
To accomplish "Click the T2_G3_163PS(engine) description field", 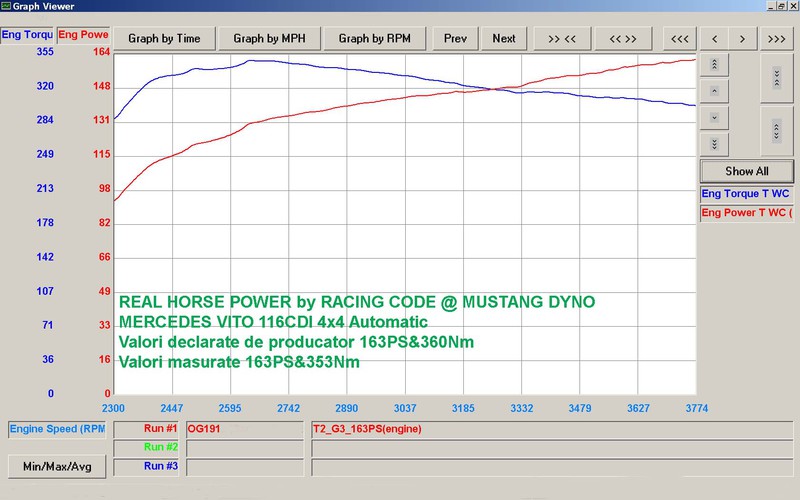I will coord(552,429).
